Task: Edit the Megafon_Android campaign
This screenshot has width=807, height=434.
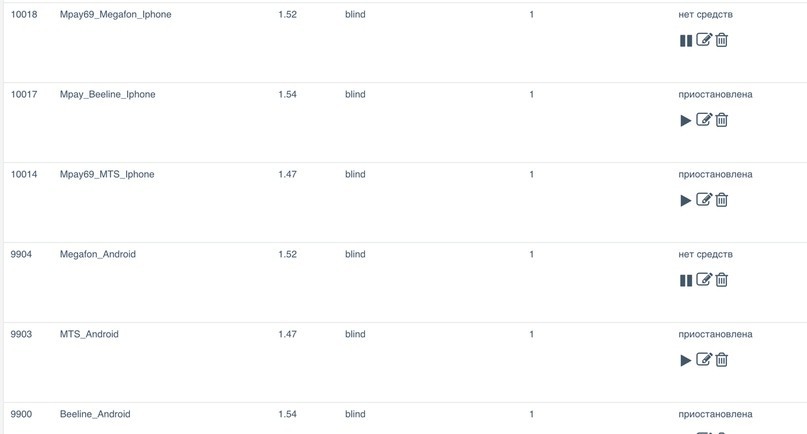Action: pyautogui.click(x=704, y=280)
